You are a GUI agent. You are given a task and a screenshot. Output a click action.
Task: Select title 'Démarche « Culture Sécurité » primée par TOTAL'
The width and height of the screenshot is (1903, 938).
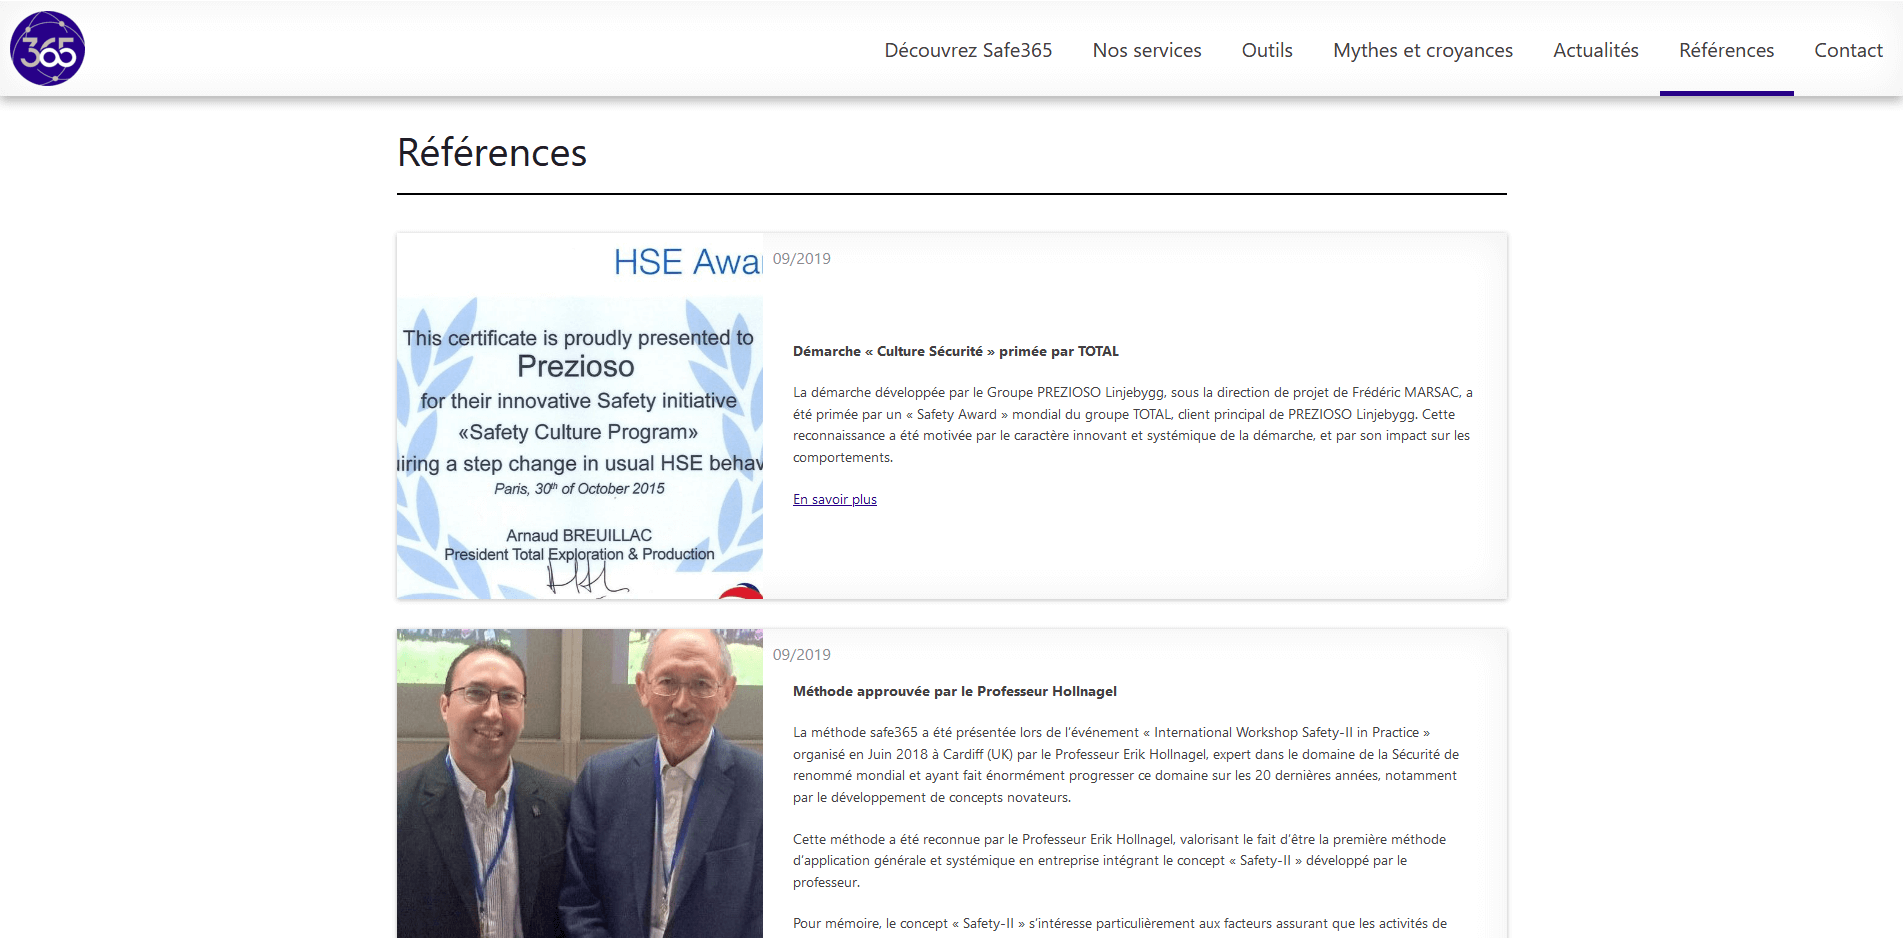[956, 351]
